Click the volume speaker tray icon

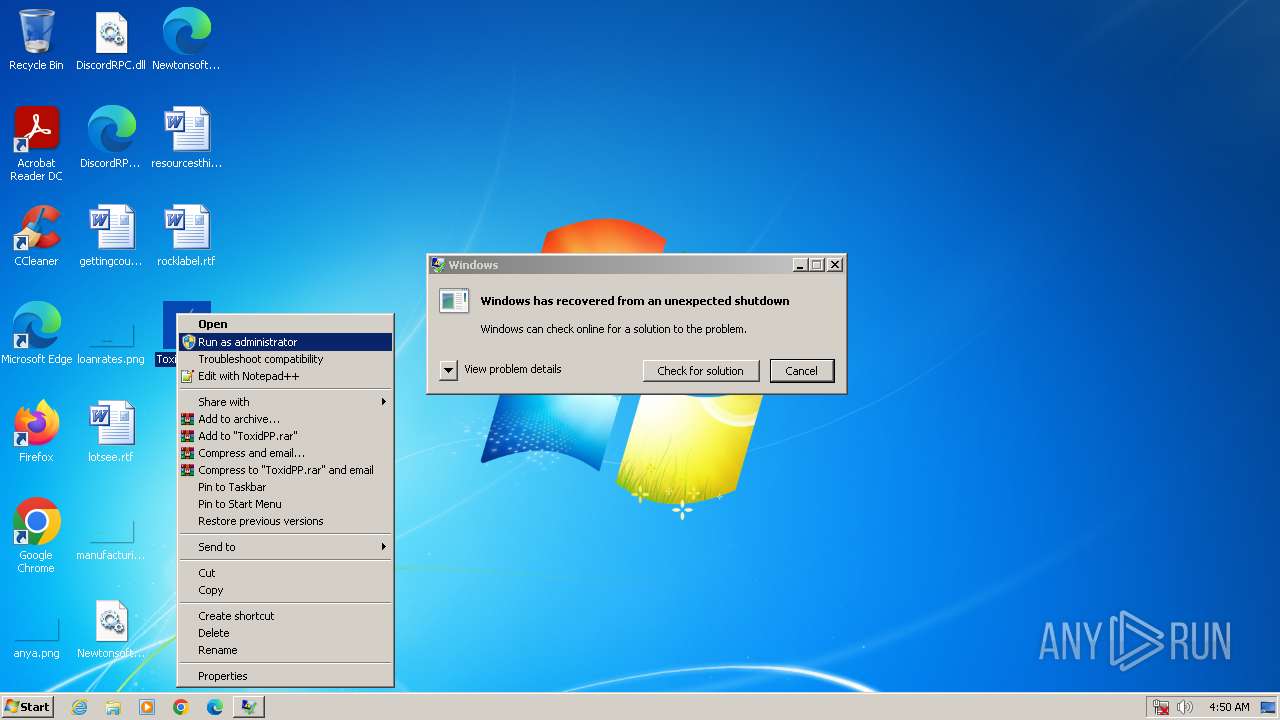(1185, 707)
